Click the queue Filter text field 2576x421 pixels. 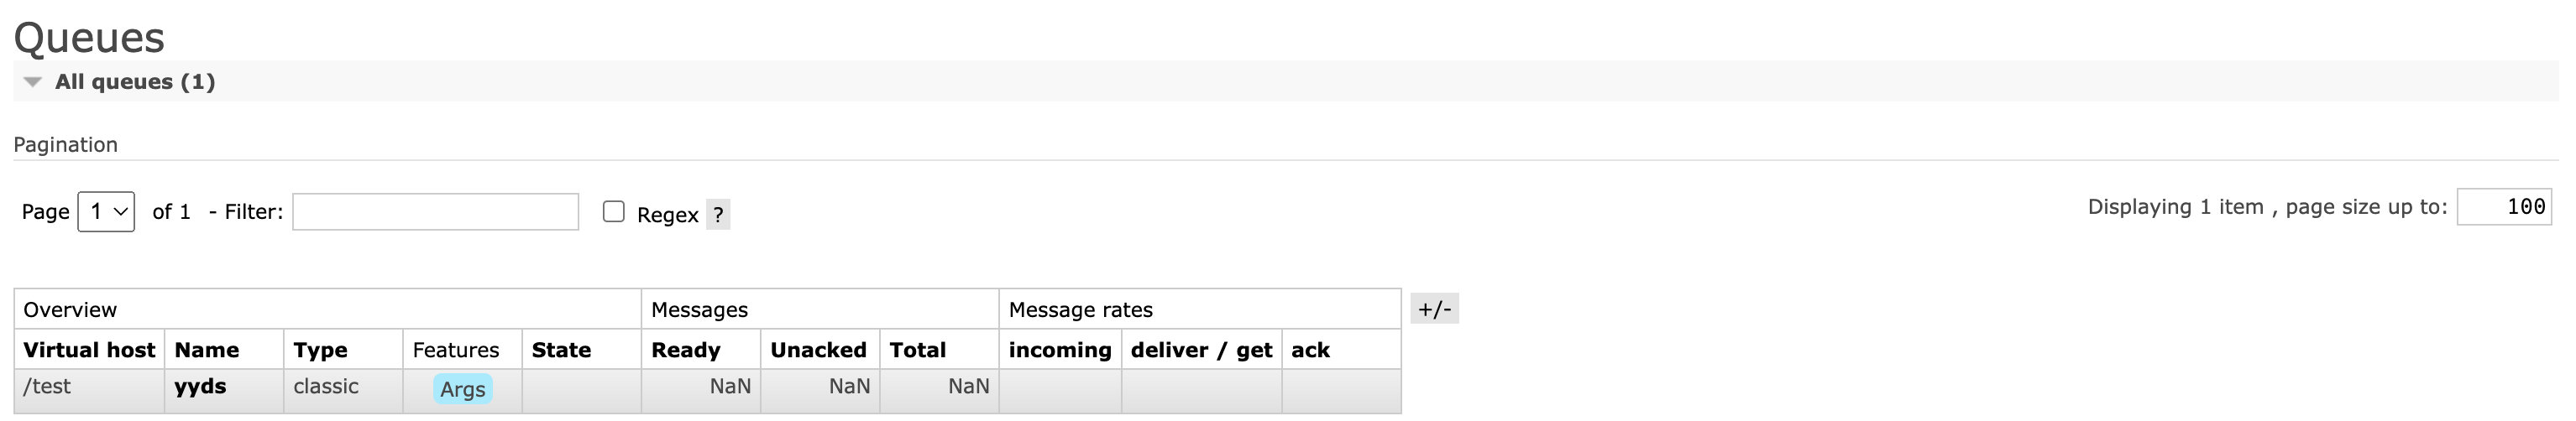click(x=435, y=212)
